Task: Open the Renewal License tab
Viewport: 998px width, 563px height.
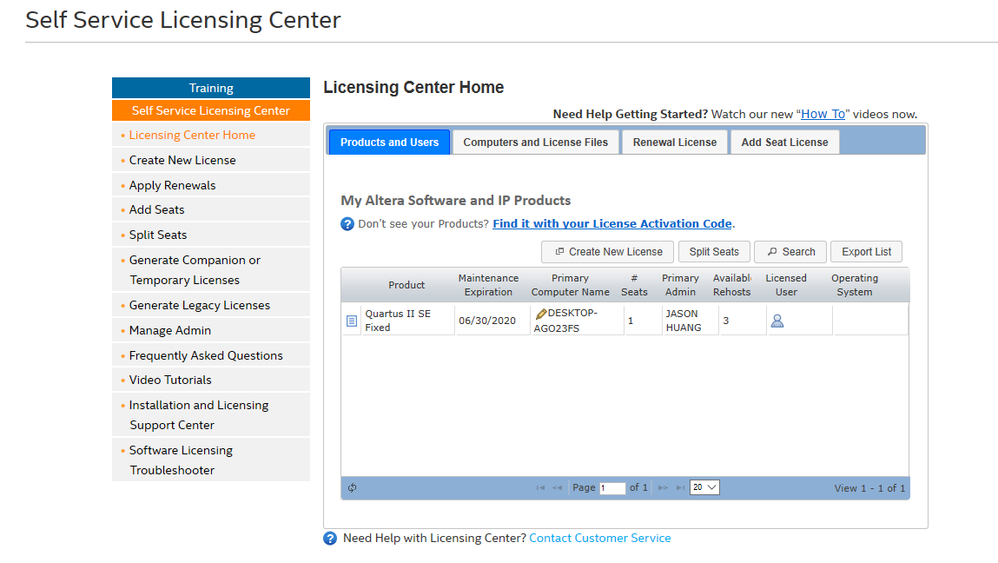Action: [x=675, y=142]
